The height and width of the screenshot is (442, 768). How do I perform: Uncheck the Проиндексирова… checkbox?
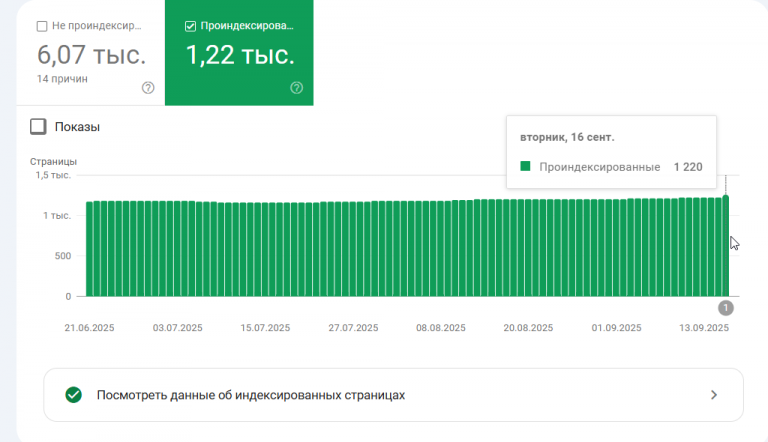[191, 26]
